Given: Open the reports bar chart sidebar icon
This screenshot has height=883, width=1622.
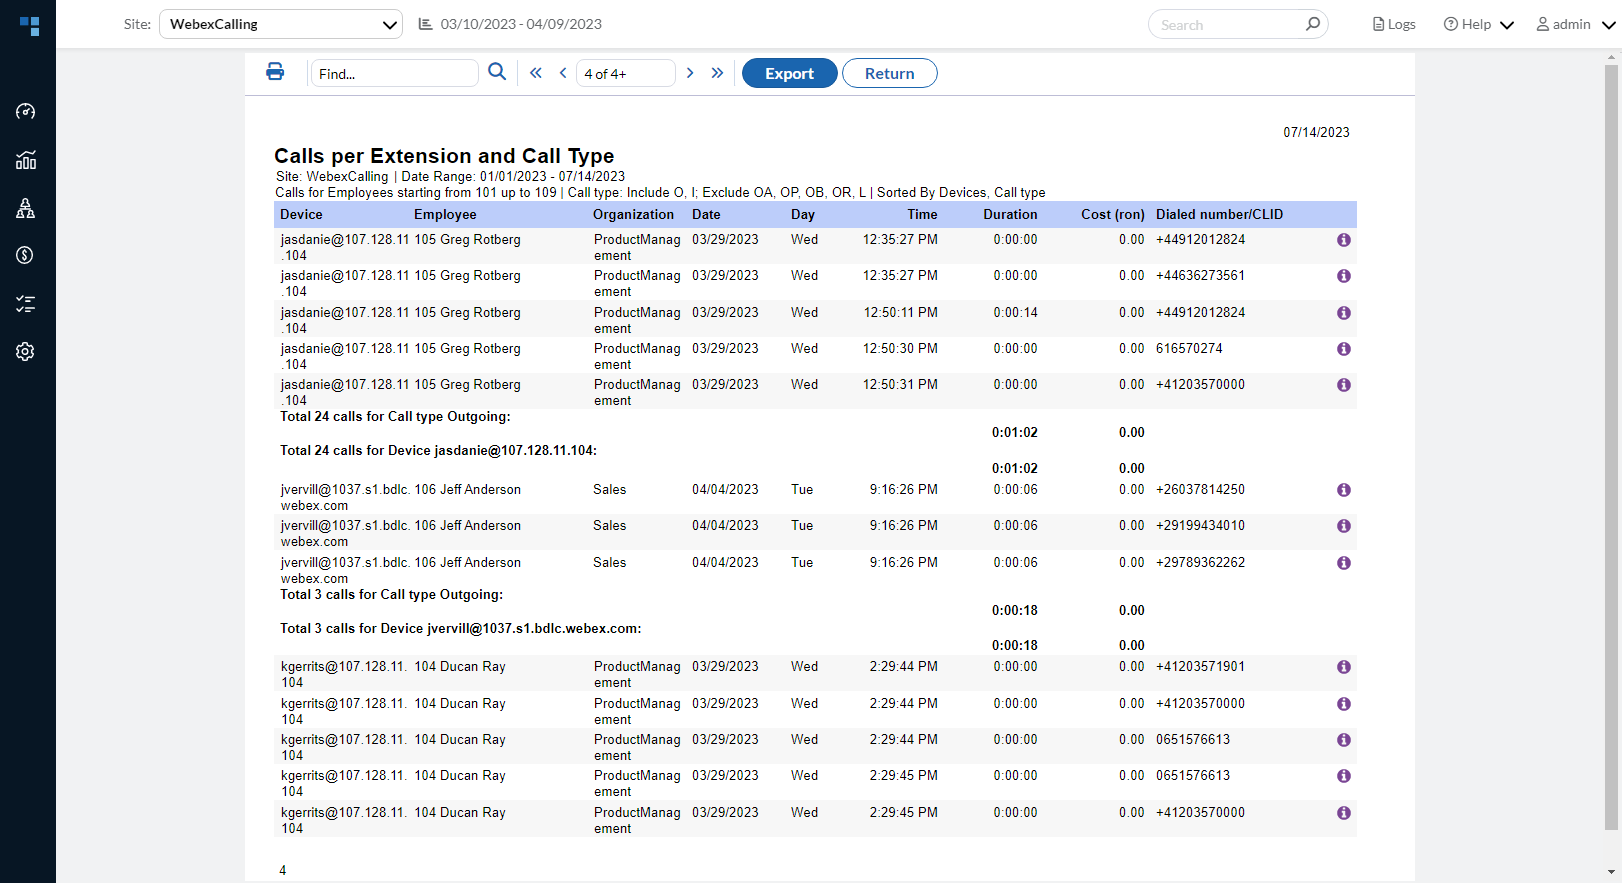Looking at the screenshot, I should click(x=26, y=160).
